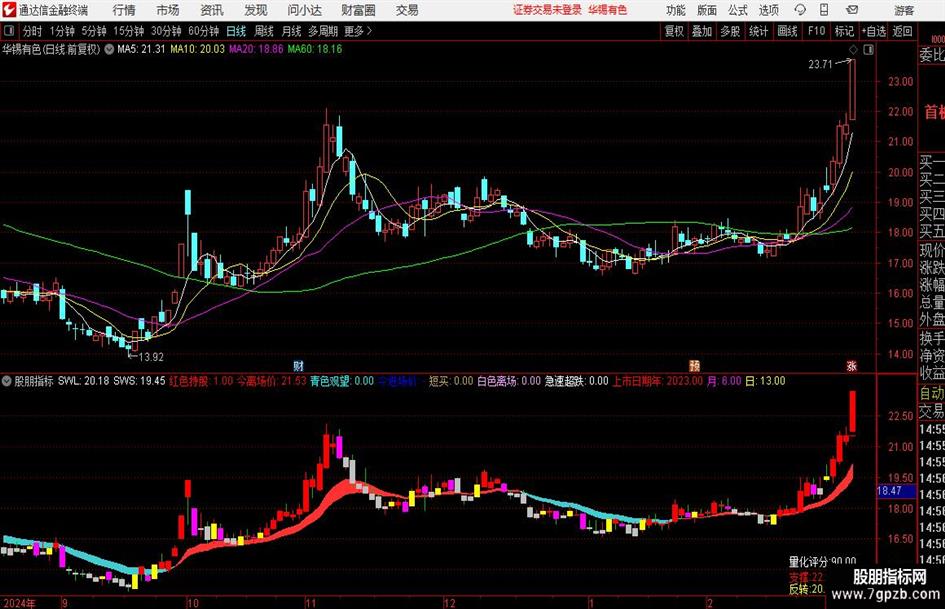945x609 pixels.
Task: Open the 功能 menu
Action: (676, 10)
